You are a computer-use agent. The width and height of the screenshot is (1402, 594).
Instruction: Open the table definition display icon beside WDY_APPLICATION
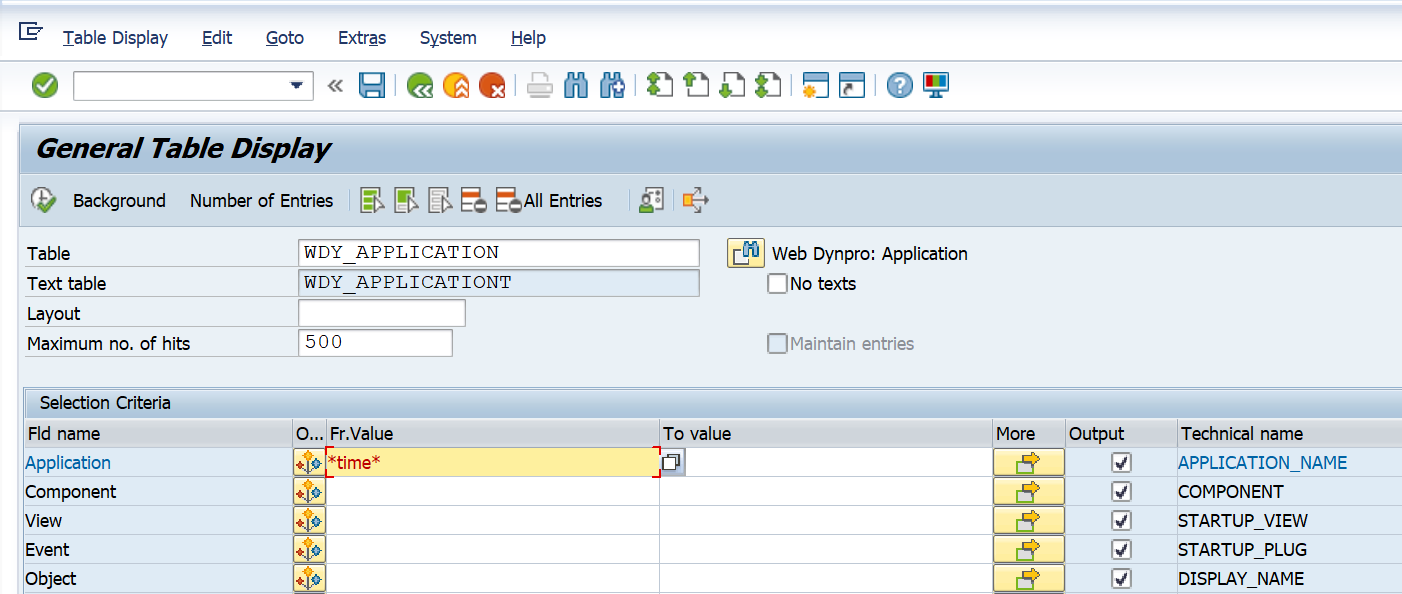coord(744,252)
